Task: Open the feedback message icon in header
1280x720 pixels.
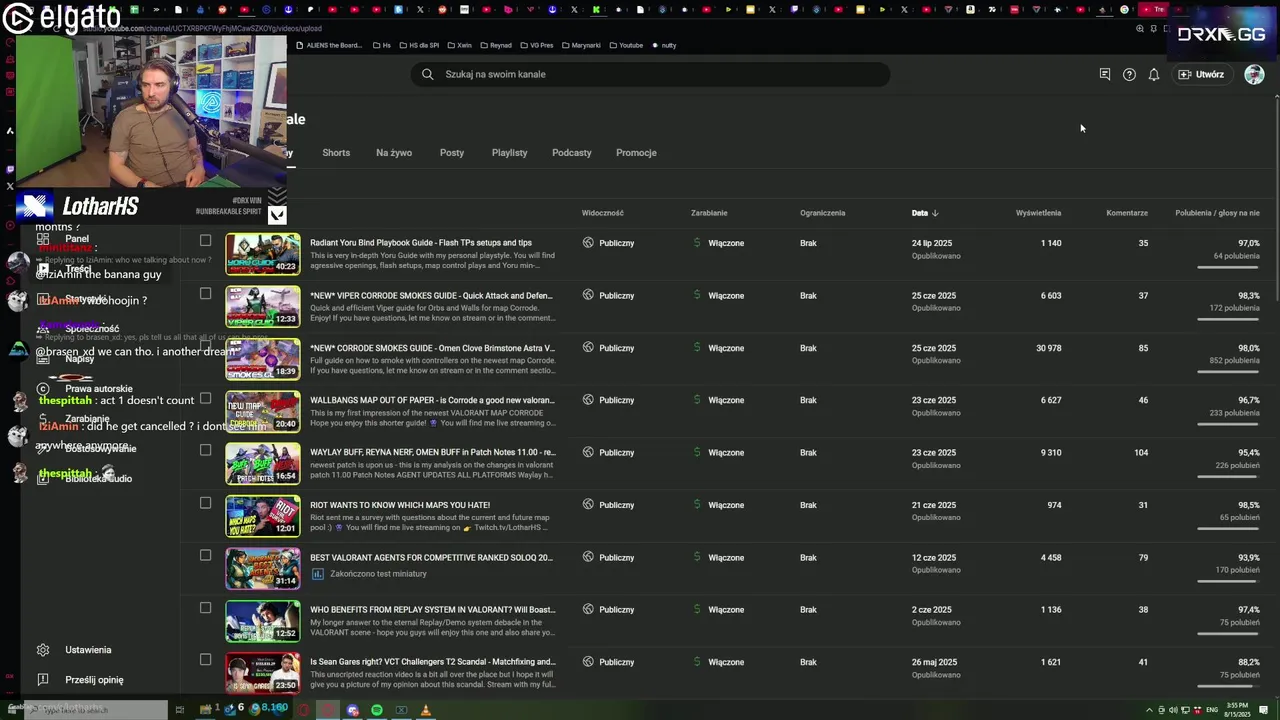Action: [1105, 74]
